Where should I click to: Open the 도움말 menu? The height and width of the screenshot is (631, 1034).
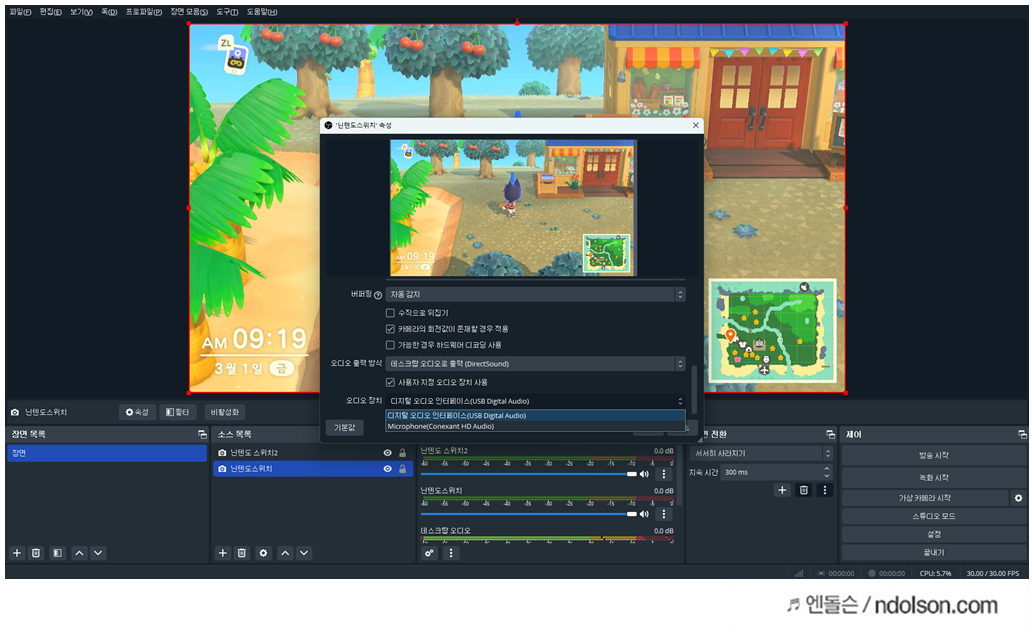tap(262, 12)
